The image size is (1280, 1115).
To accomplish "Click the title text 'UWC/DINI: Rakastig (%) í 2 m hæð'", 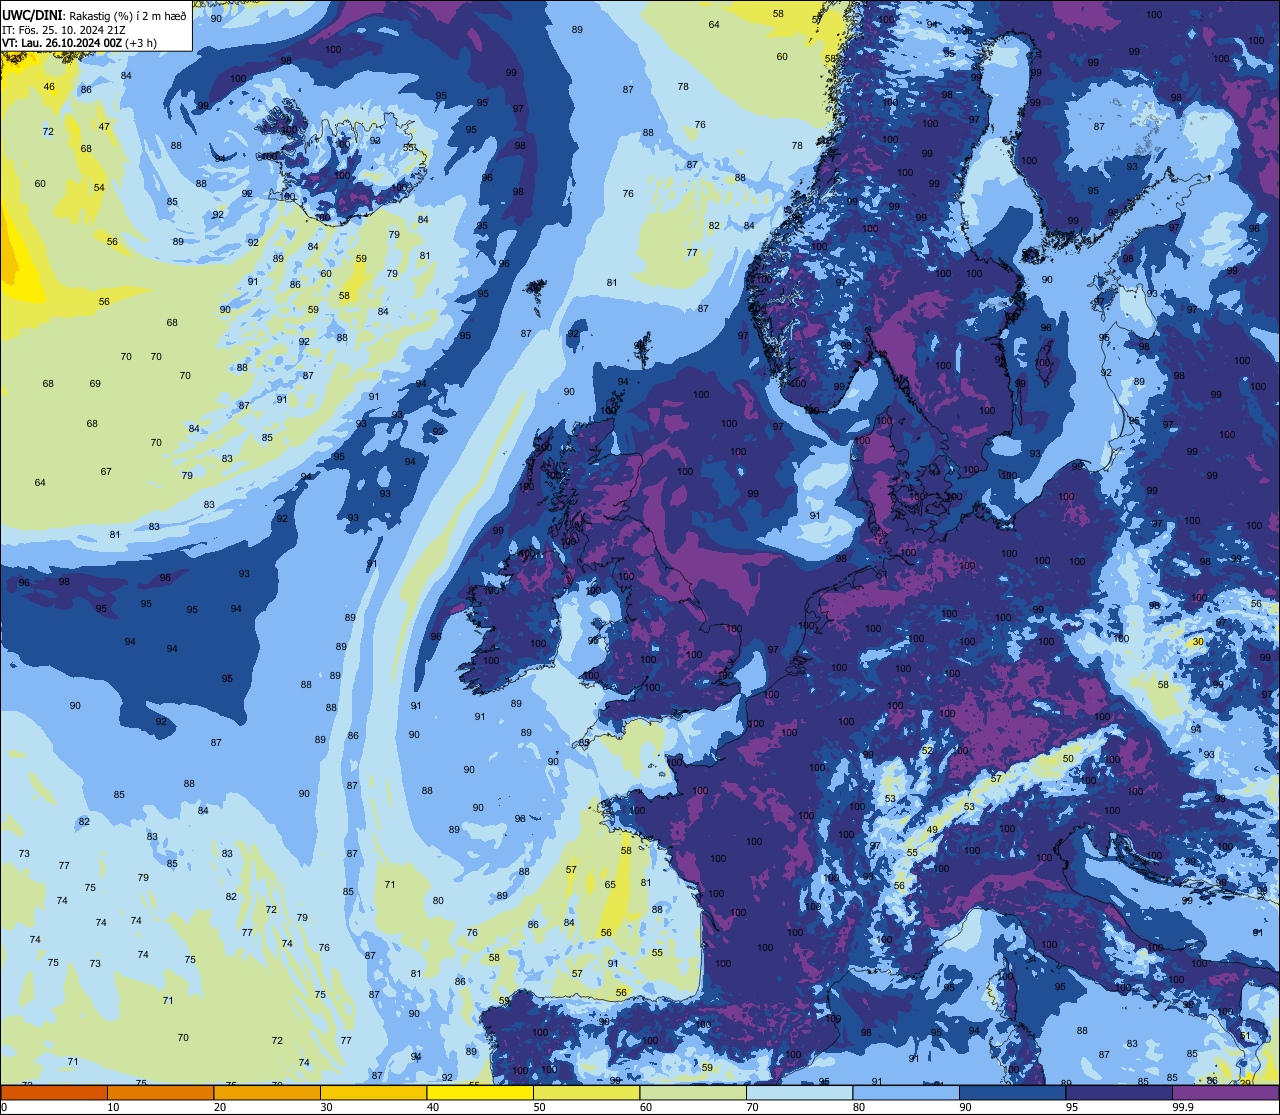I will 95,15.
